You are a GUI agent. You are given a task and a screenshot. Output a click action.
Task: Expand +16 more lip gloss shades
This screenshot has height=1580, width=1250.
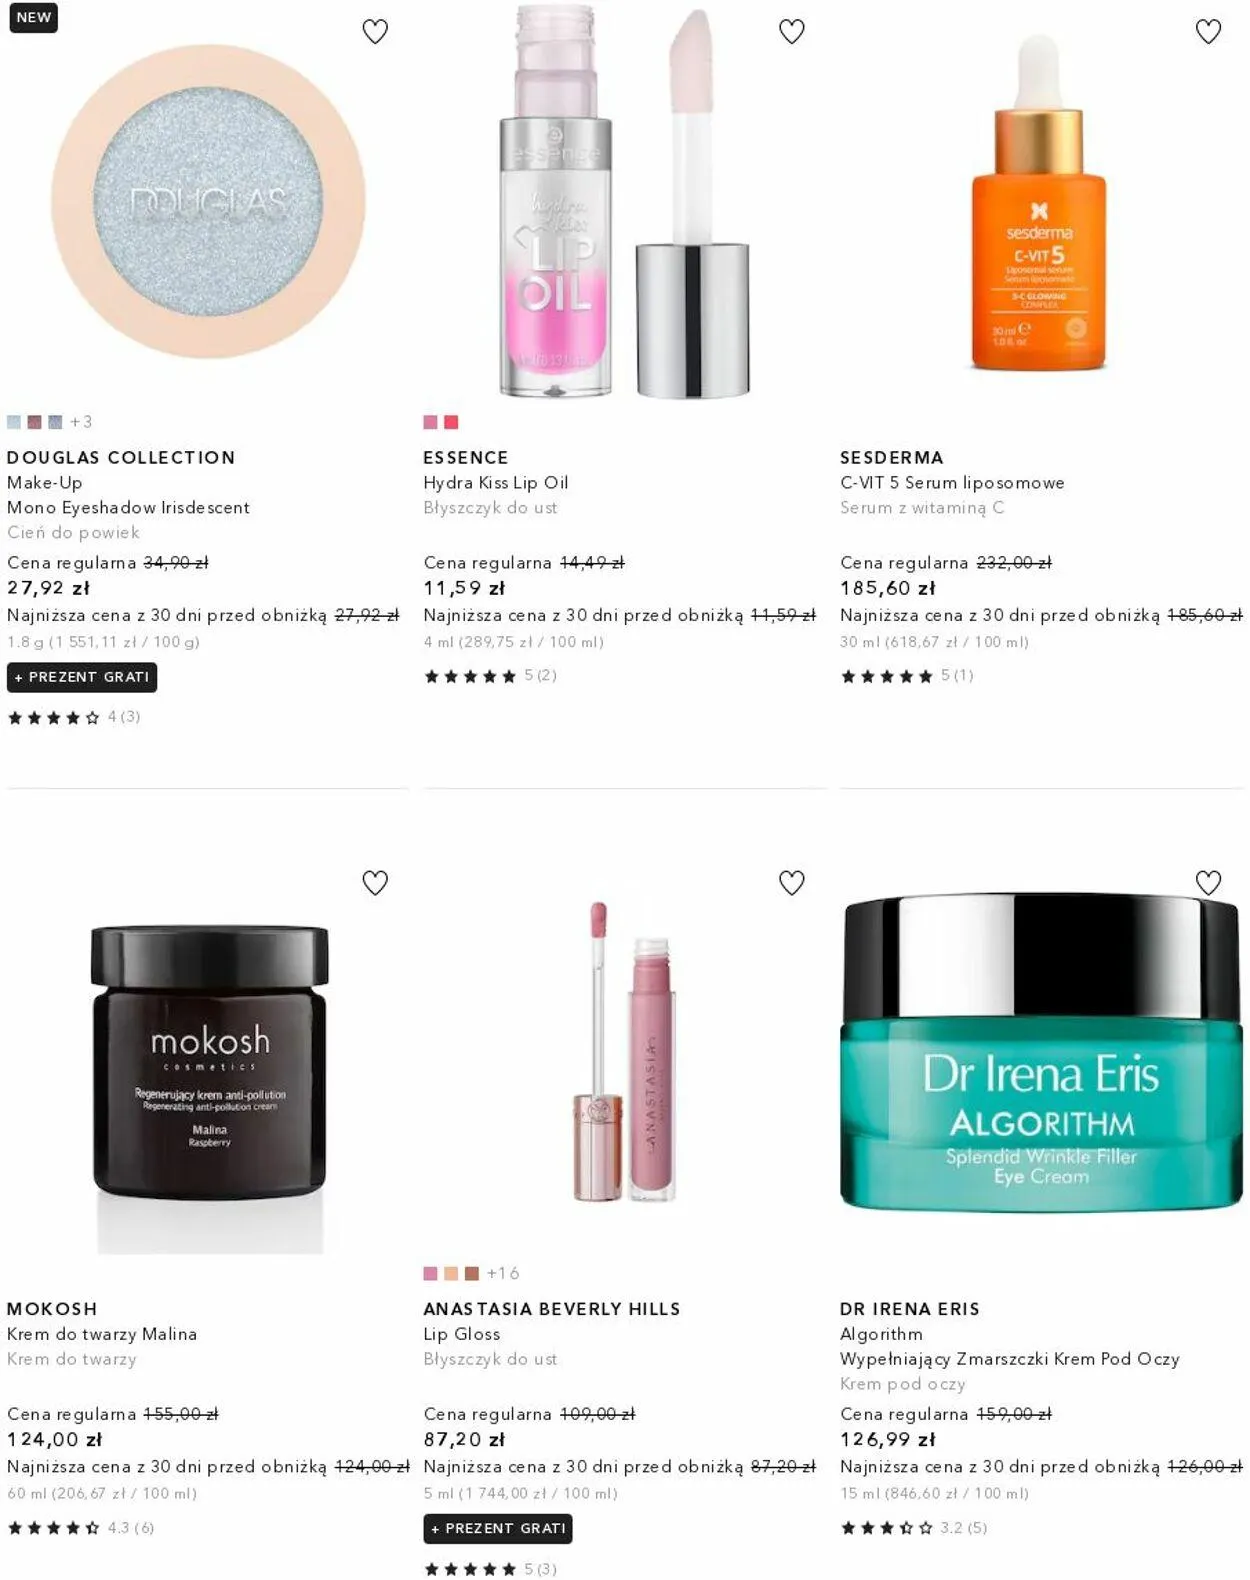tap(502, 1273)
